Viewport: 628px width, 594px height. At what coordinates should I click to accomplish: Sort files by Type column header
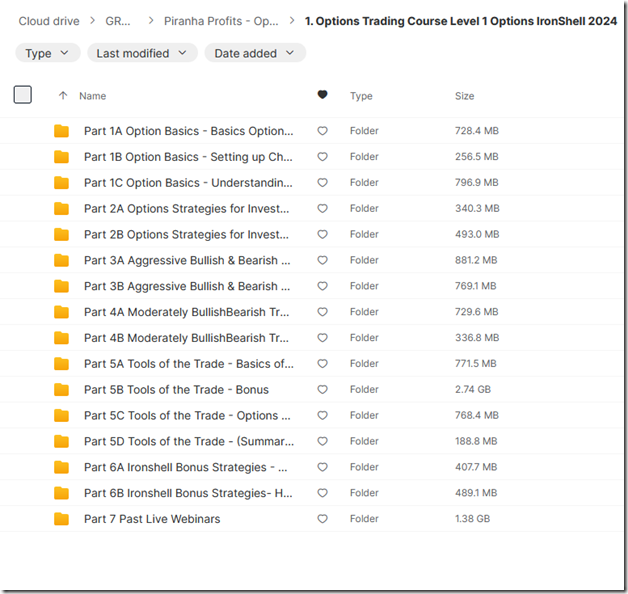(x=361, y=96)
